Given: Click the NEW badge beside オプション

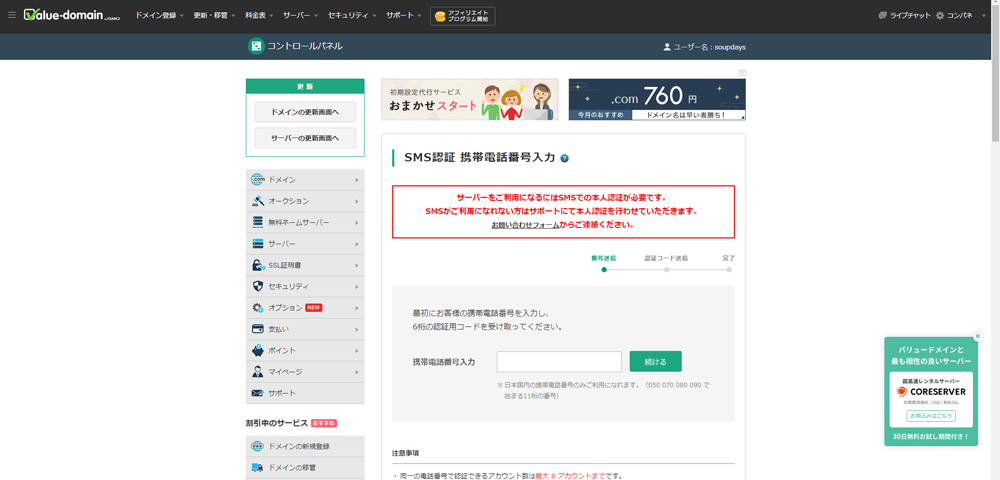Looking at the screenshot, I should click(x=313, y=308).
